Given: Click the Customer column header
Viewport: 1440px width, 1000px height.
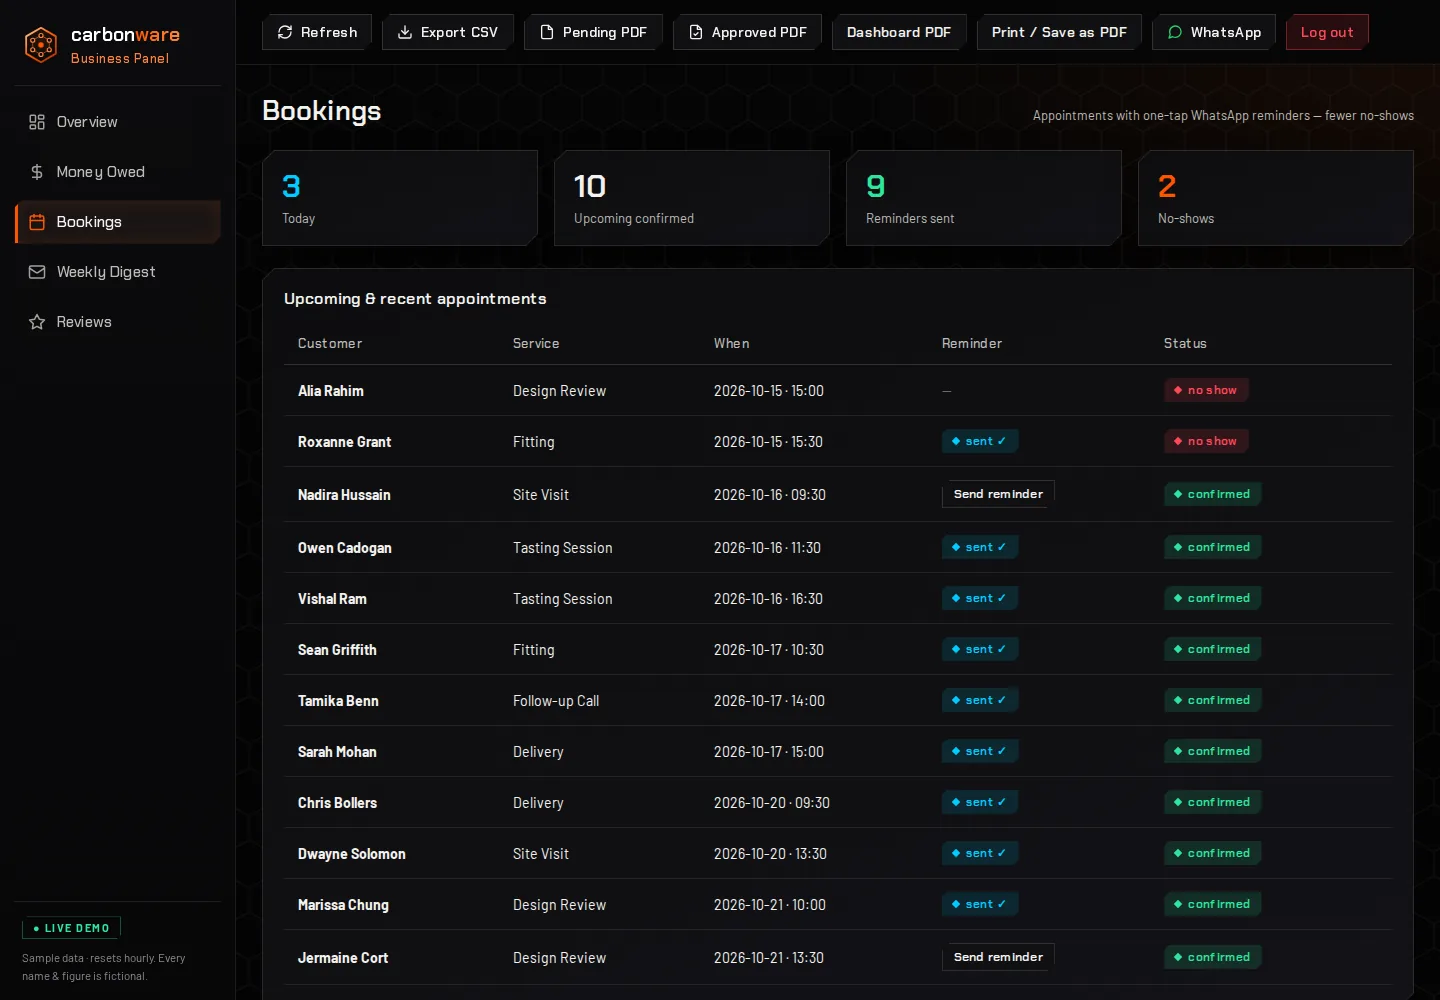Looking at the screenshot, I should point(330,343).
